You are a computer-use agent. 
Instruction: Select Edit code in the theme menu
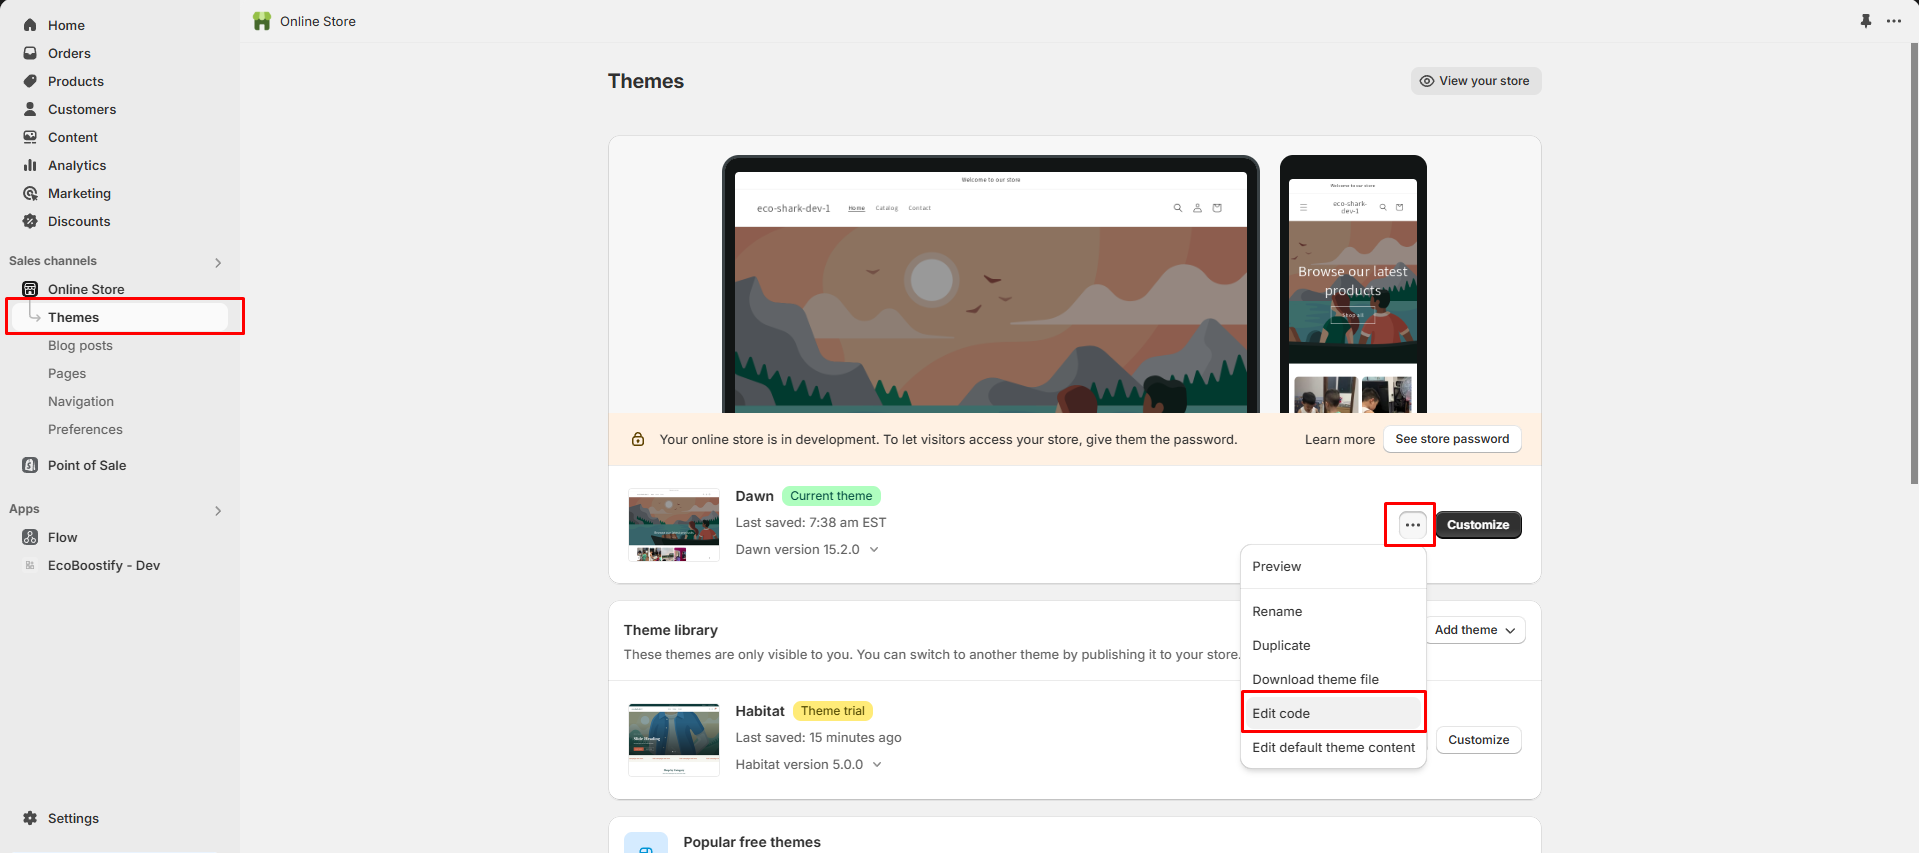coord(1333,713)
